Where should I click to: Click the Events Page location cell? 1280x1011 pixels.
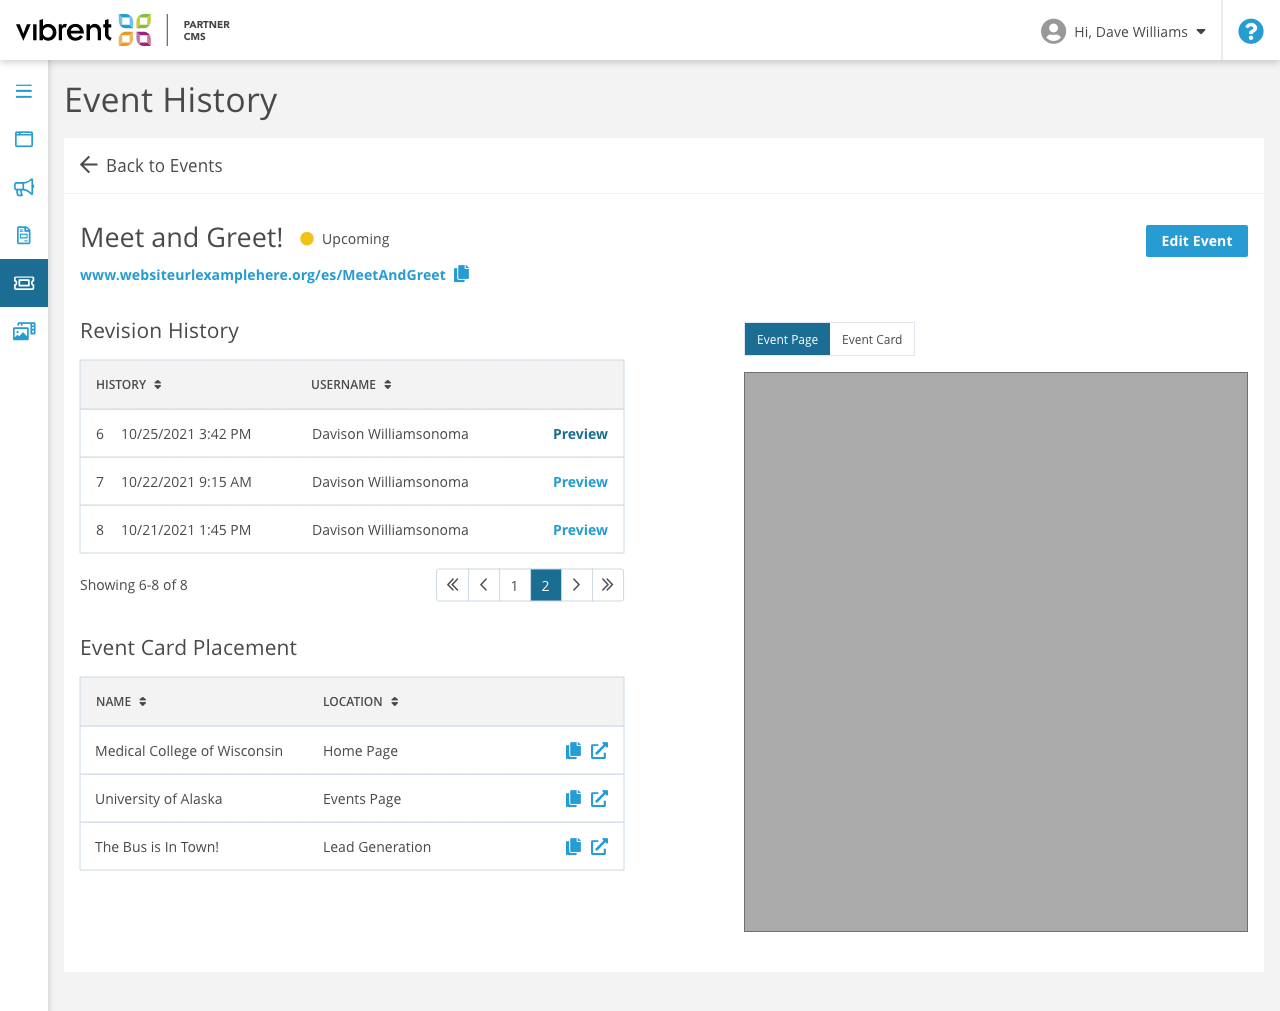tap(362, 799)
